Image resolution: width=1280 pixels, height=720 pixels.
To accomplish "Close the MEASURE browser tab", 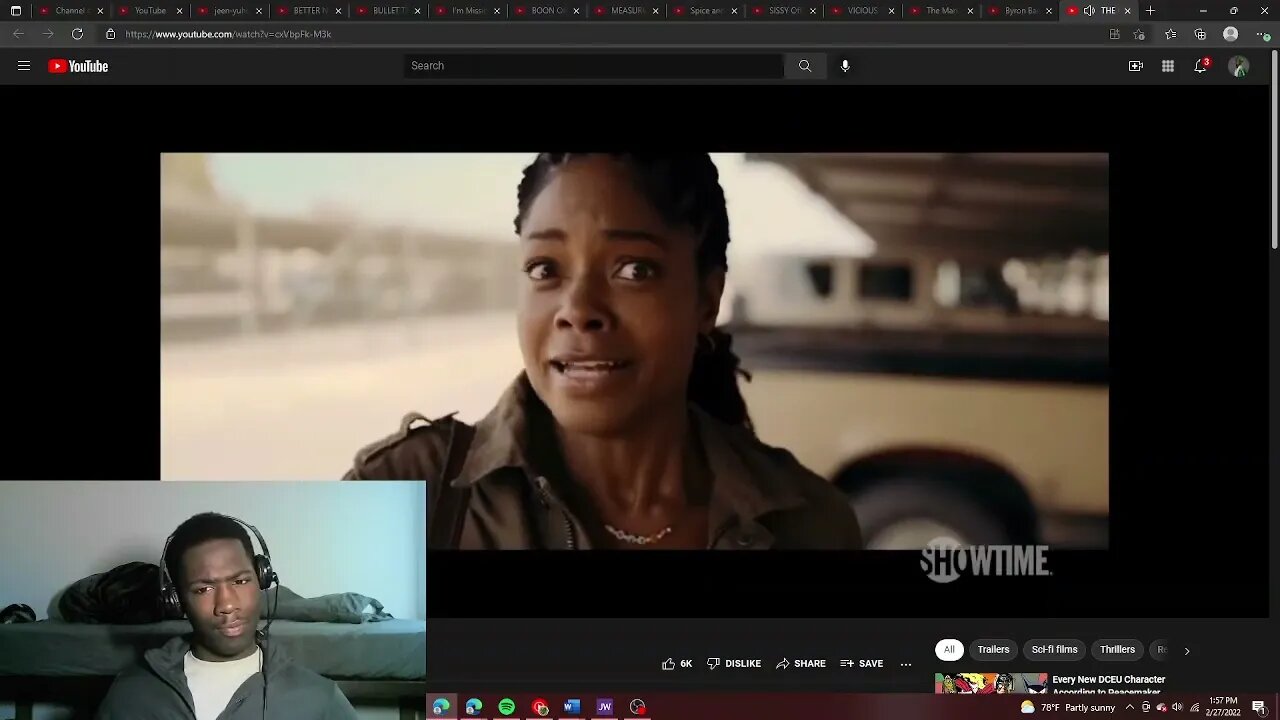I will point(655,11).
